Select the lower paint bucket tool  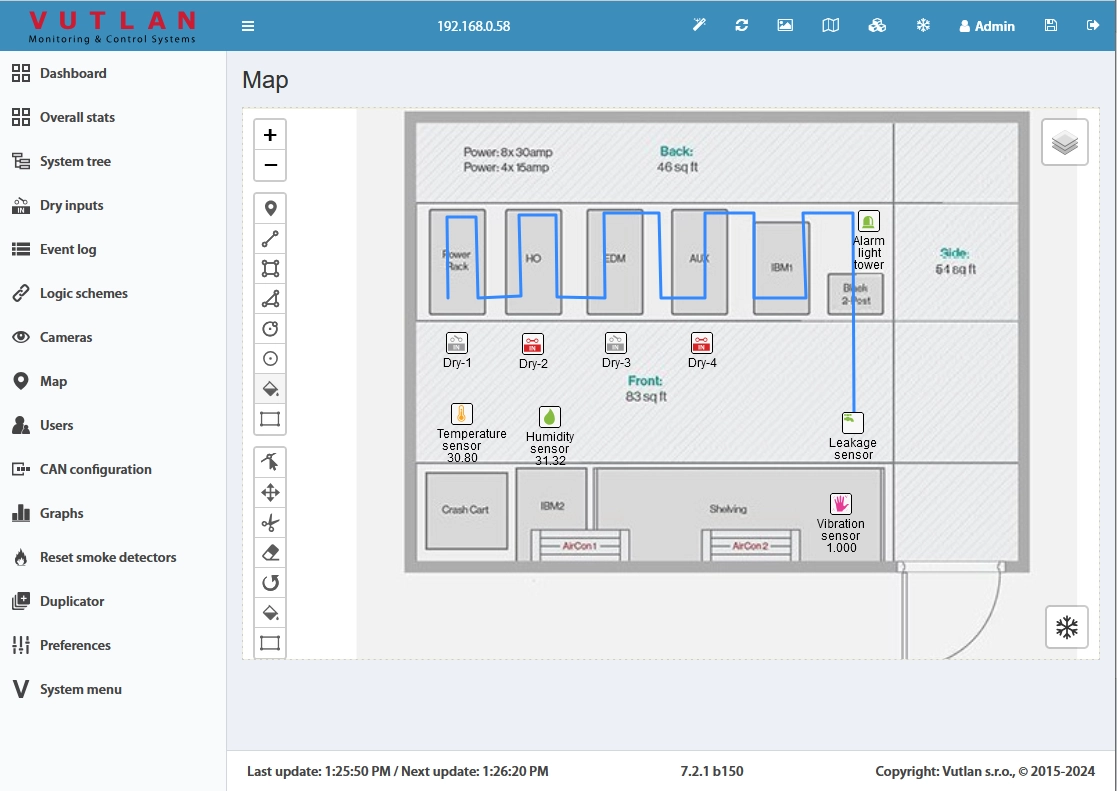pyautogui.click(x=270, y=613)
